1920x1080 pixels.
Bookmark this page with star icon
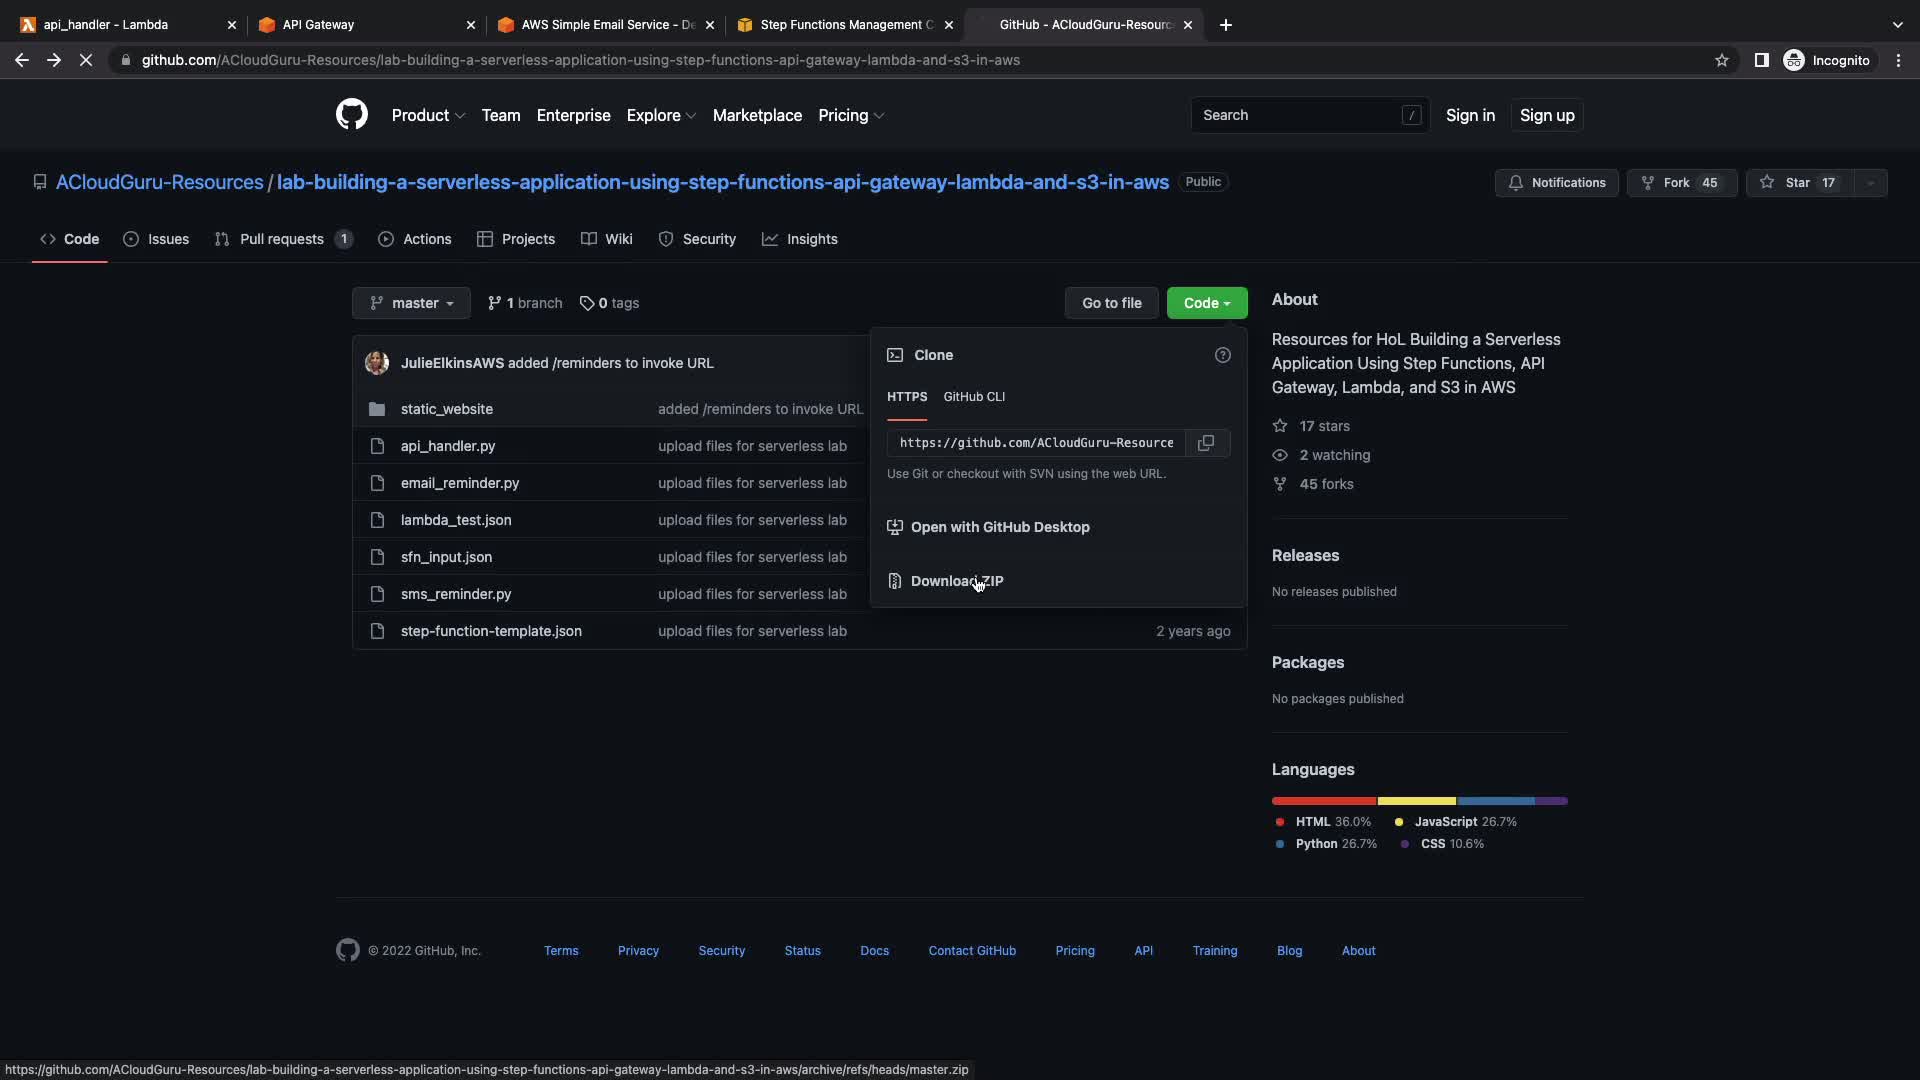pyautogui.click(x=1721, y=60)
